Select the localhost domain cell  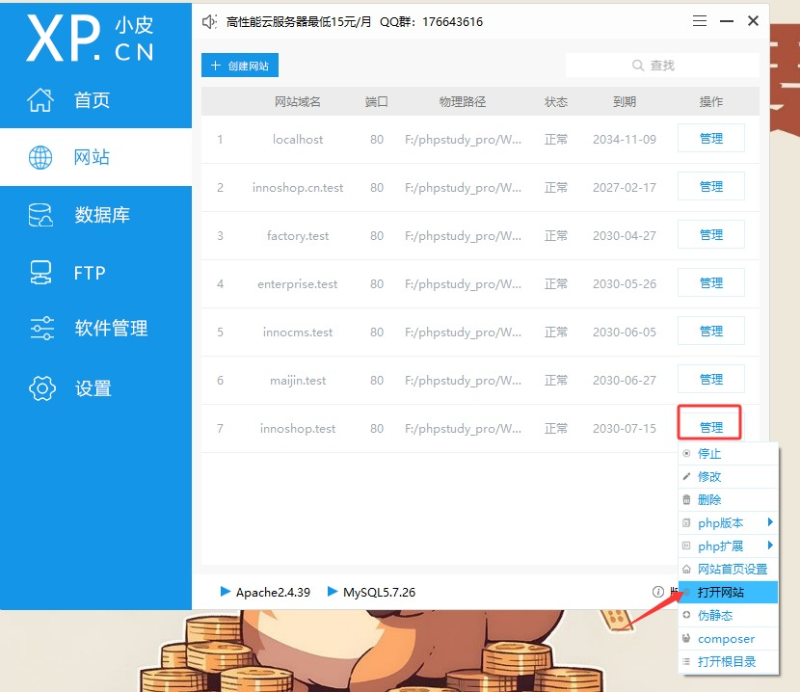click(x=297, y=139)
